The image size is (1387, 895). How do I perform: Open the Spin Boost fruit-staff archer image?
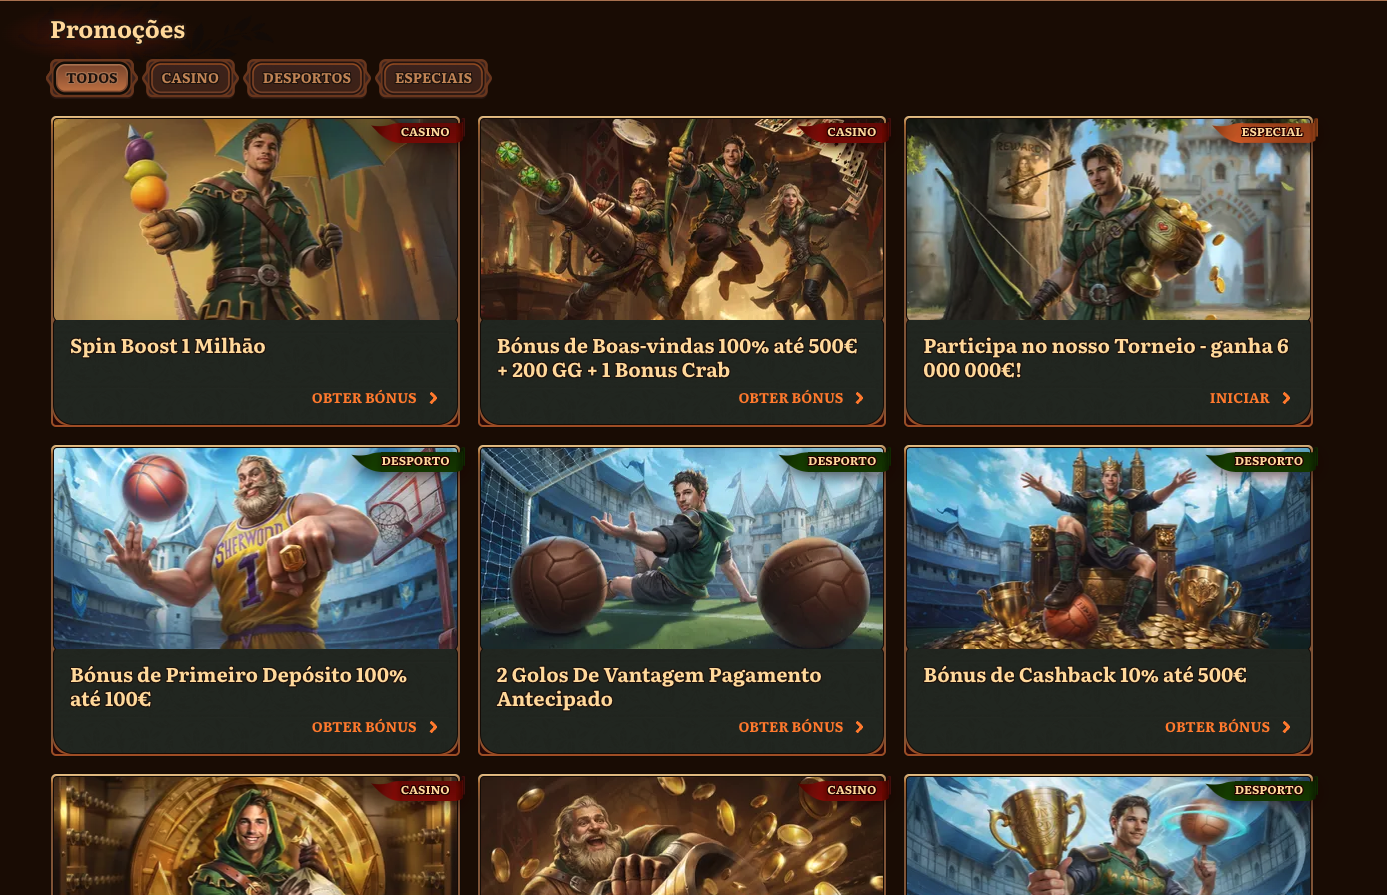click(255, 220)
